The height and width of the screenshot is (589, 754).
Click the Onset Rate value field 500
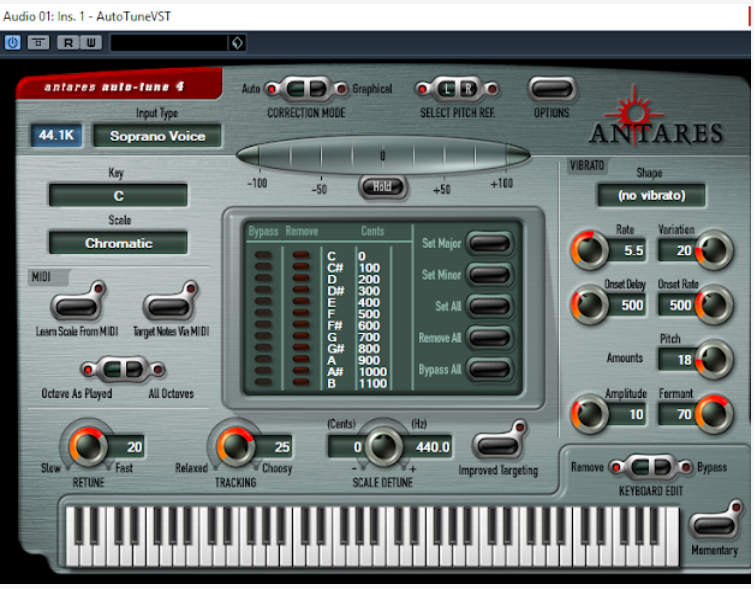pyautogui.click(x=677, y=305)
